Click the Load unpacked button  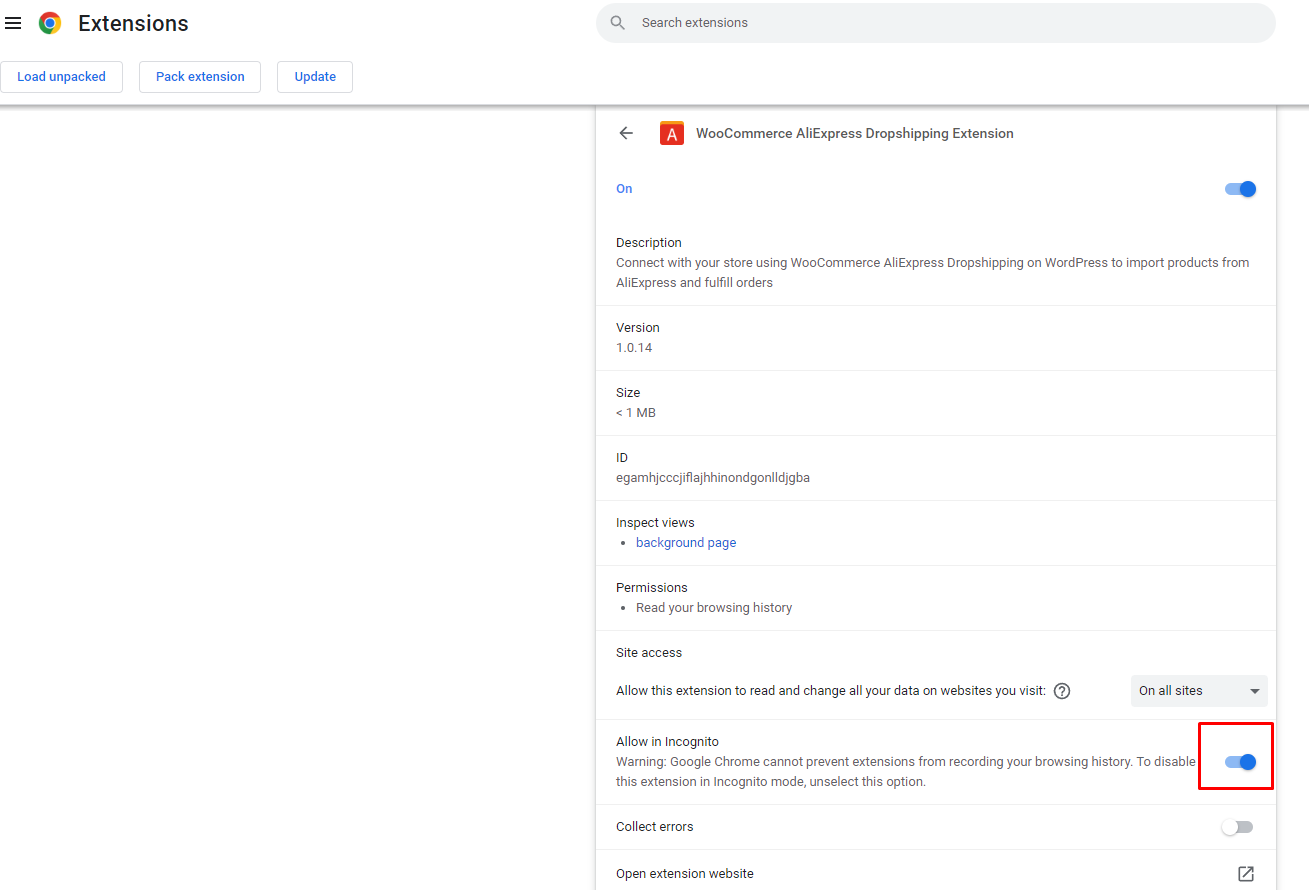[61, 77]
